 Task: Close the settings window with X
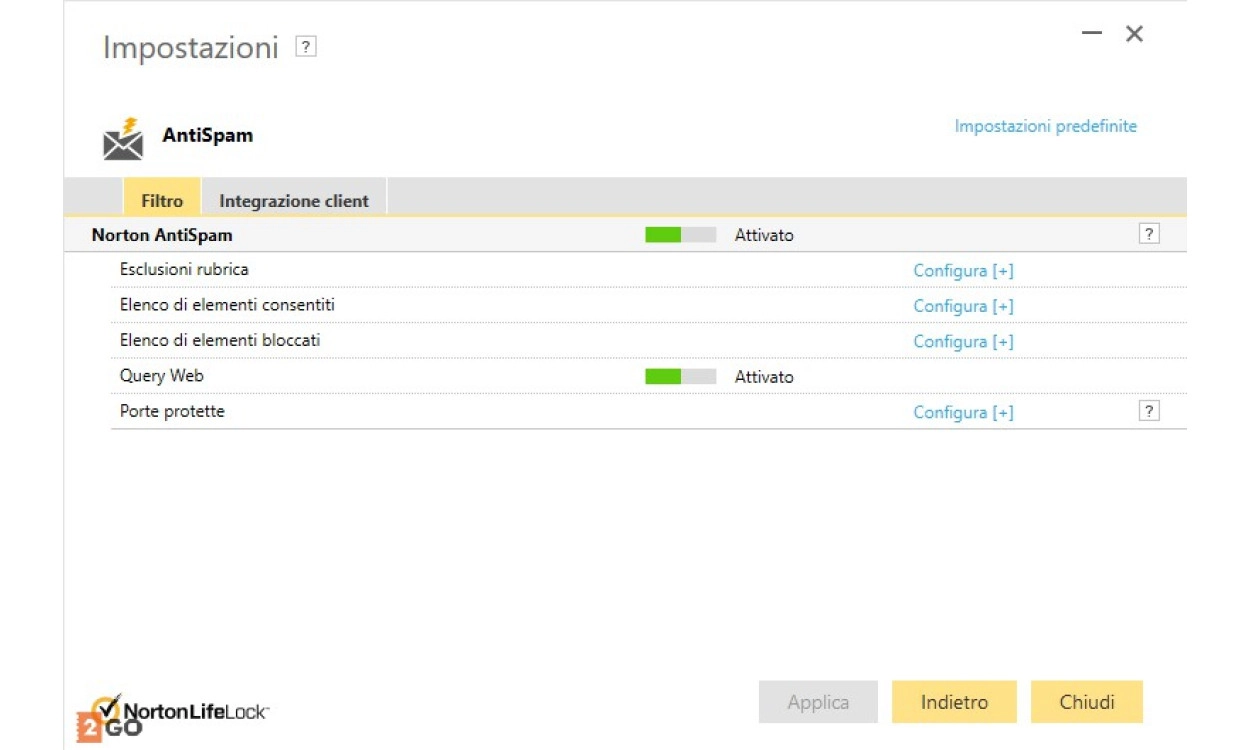point(1134,34)
